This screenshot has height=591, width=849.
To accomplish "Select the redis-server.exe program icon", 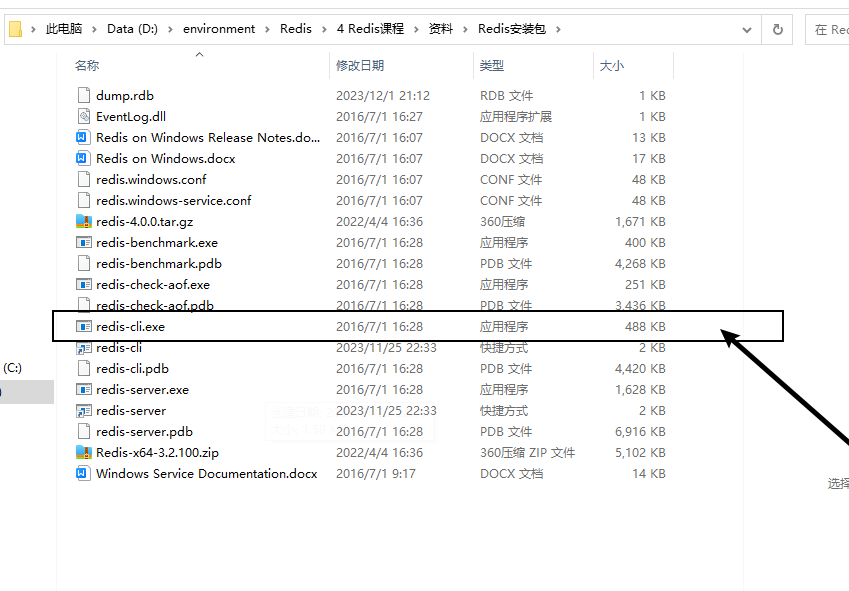I will [x=84, y=390].
